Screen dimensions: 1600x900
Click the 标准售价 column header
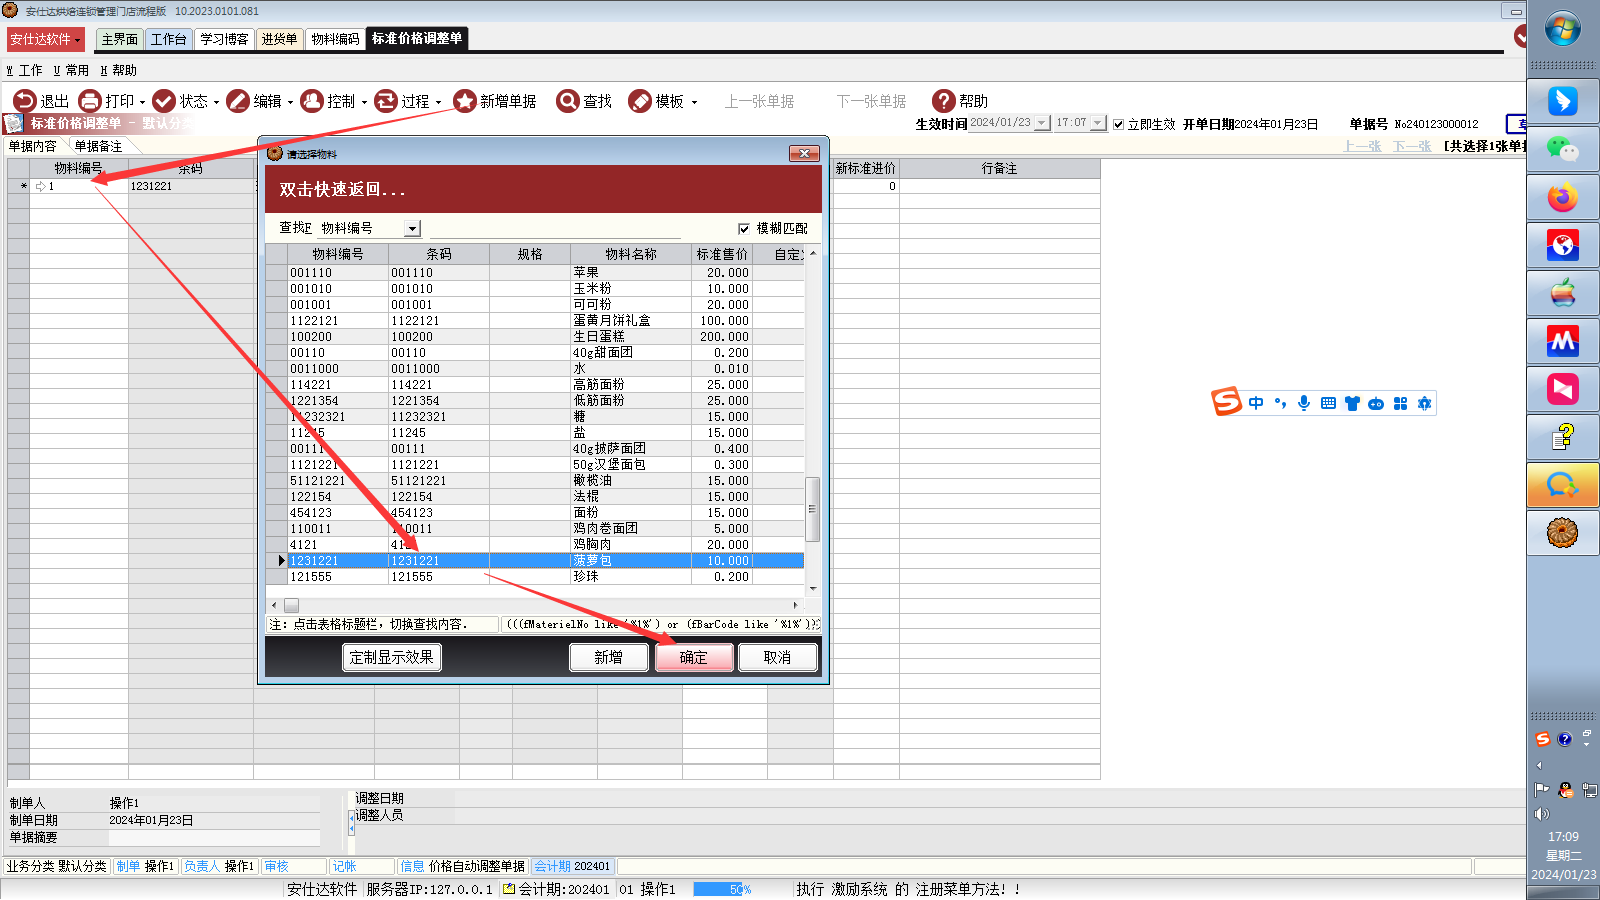point(722,254)
